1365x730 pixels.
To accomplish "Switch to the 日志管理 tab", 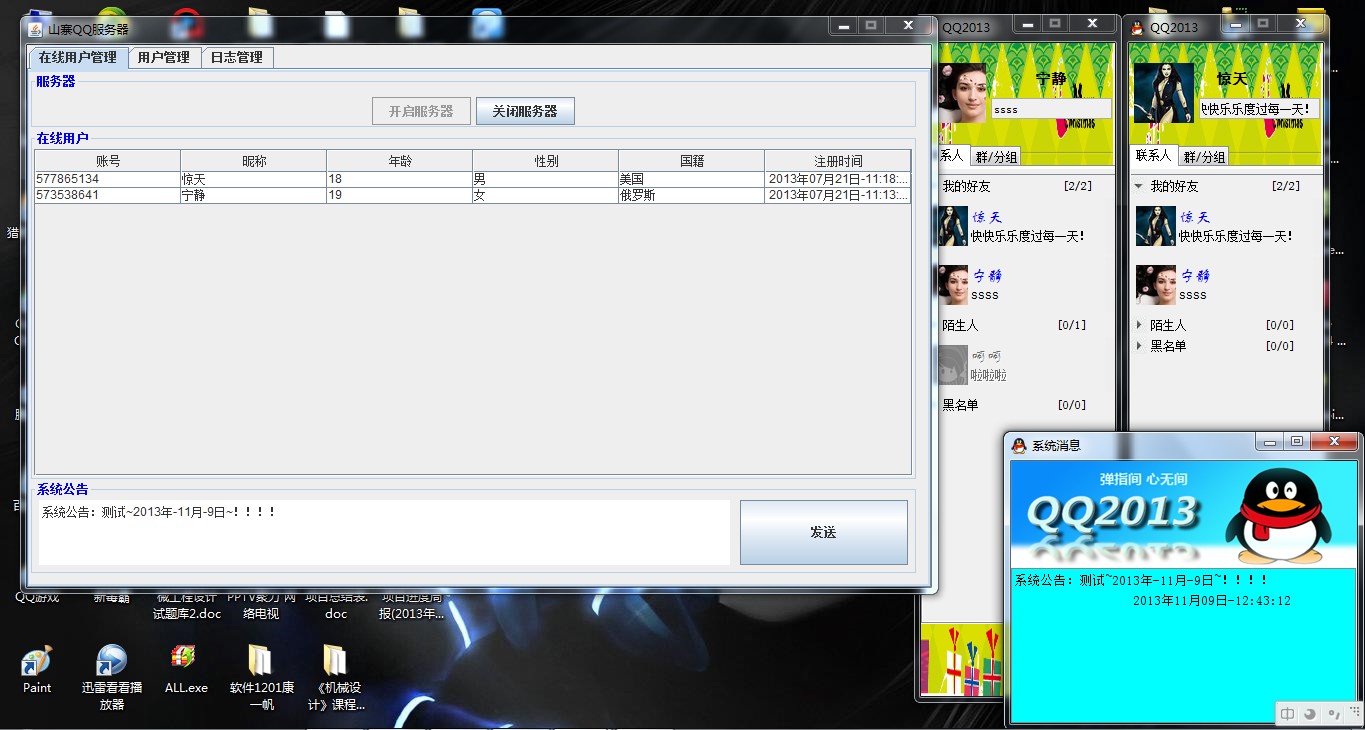I will click(x=237, y=58).
